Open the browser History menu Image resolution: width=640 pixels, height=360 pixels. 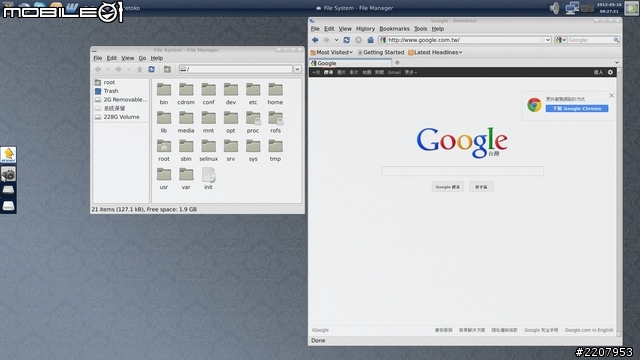coord(365,29)
